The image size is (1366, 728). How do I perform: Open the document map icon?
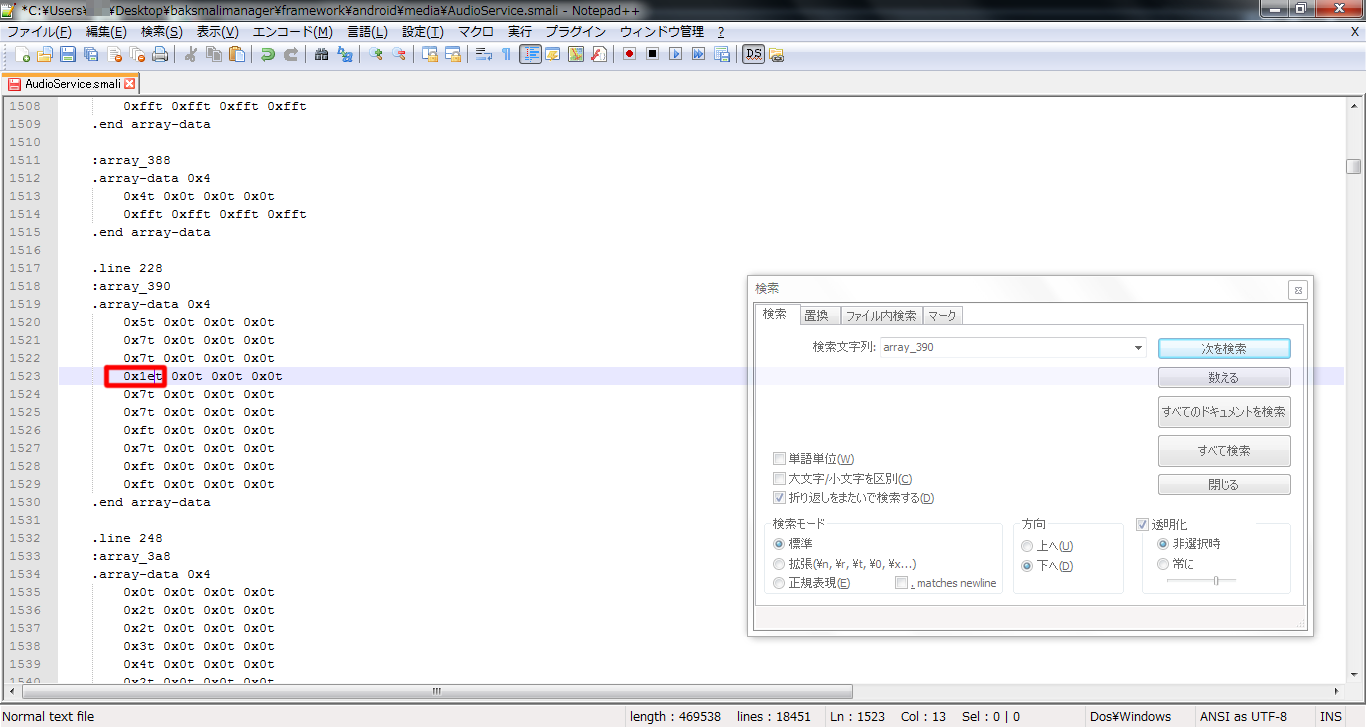coord(576,54)
